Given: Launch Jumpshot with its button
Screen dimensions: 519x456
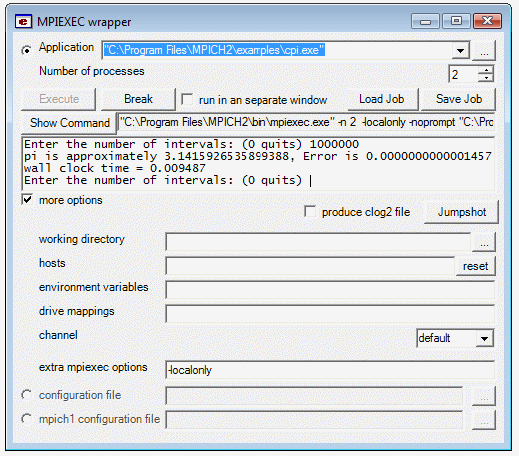Looking at the screenshot, I should point(462,212).
